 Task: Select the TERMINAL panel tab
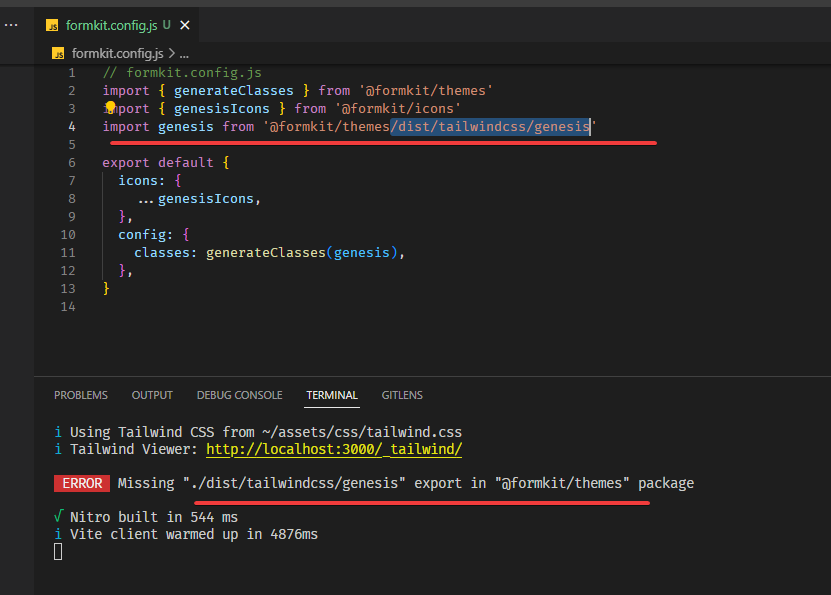pos(332,395)
